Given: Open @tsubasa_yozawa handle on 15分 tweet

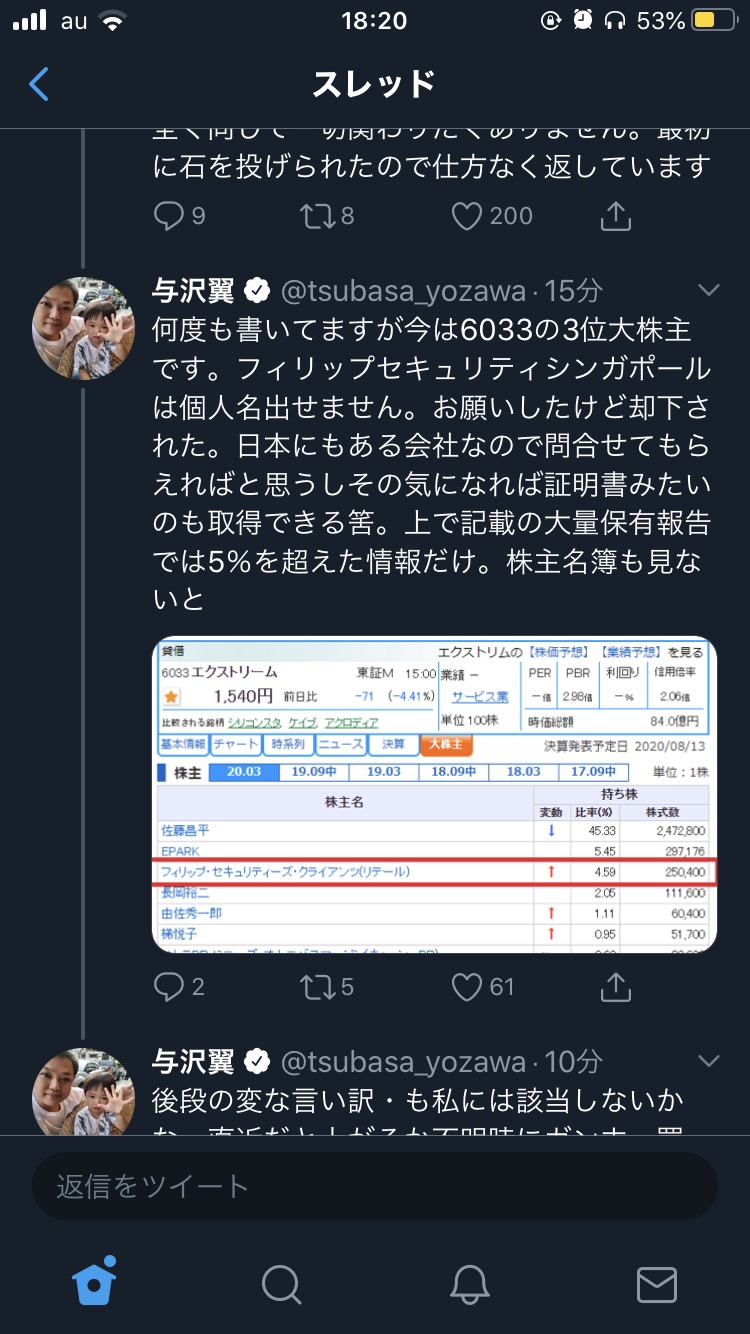Looking at the screenshot, I should click(404, 291).
